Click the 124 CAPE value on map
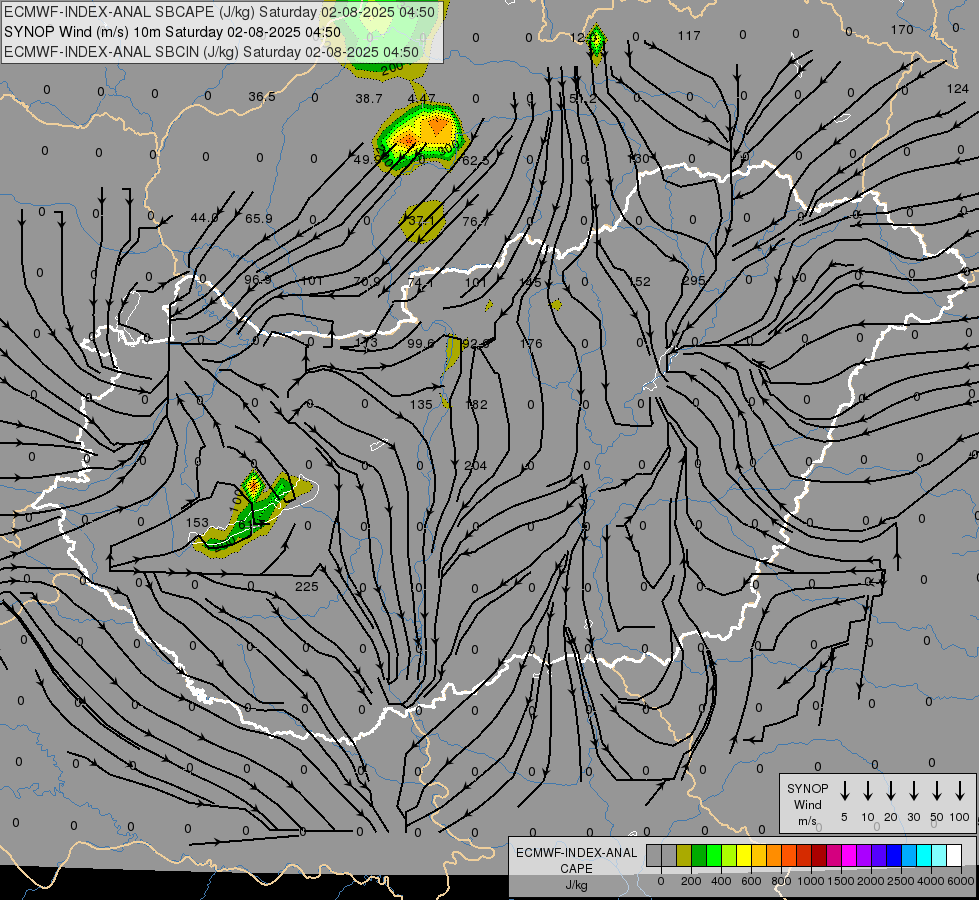Viewport: 979px width, 900px height. pyautogui.click(x=957, y=89)
